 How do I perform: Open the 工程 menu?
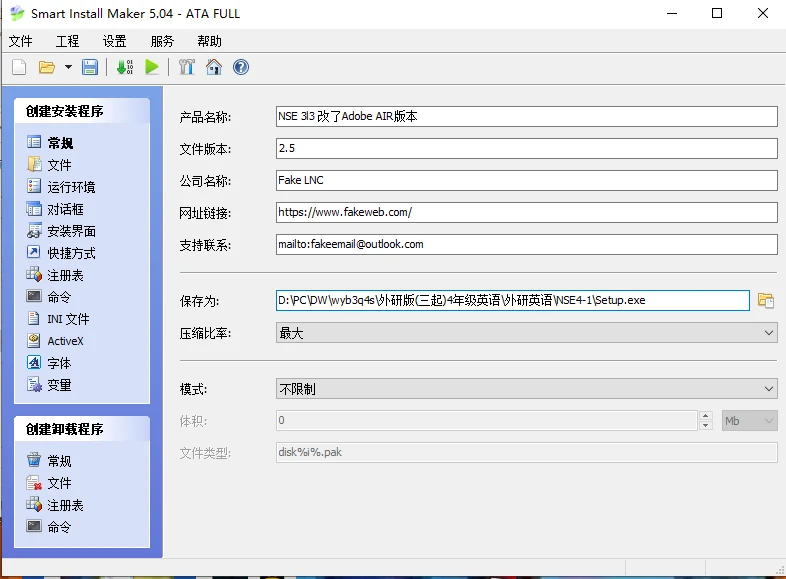tap(67, 41)
